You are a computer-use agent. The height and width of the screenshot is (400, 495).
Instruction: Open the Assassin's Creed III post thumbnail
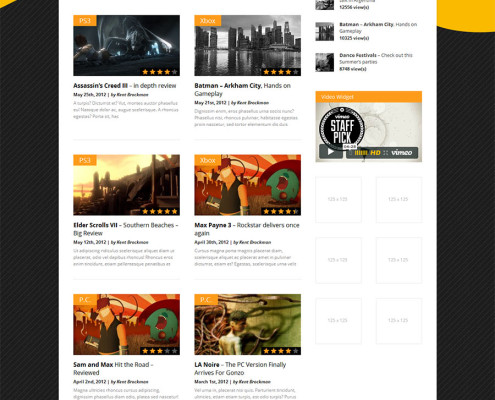tap(126, 45)
